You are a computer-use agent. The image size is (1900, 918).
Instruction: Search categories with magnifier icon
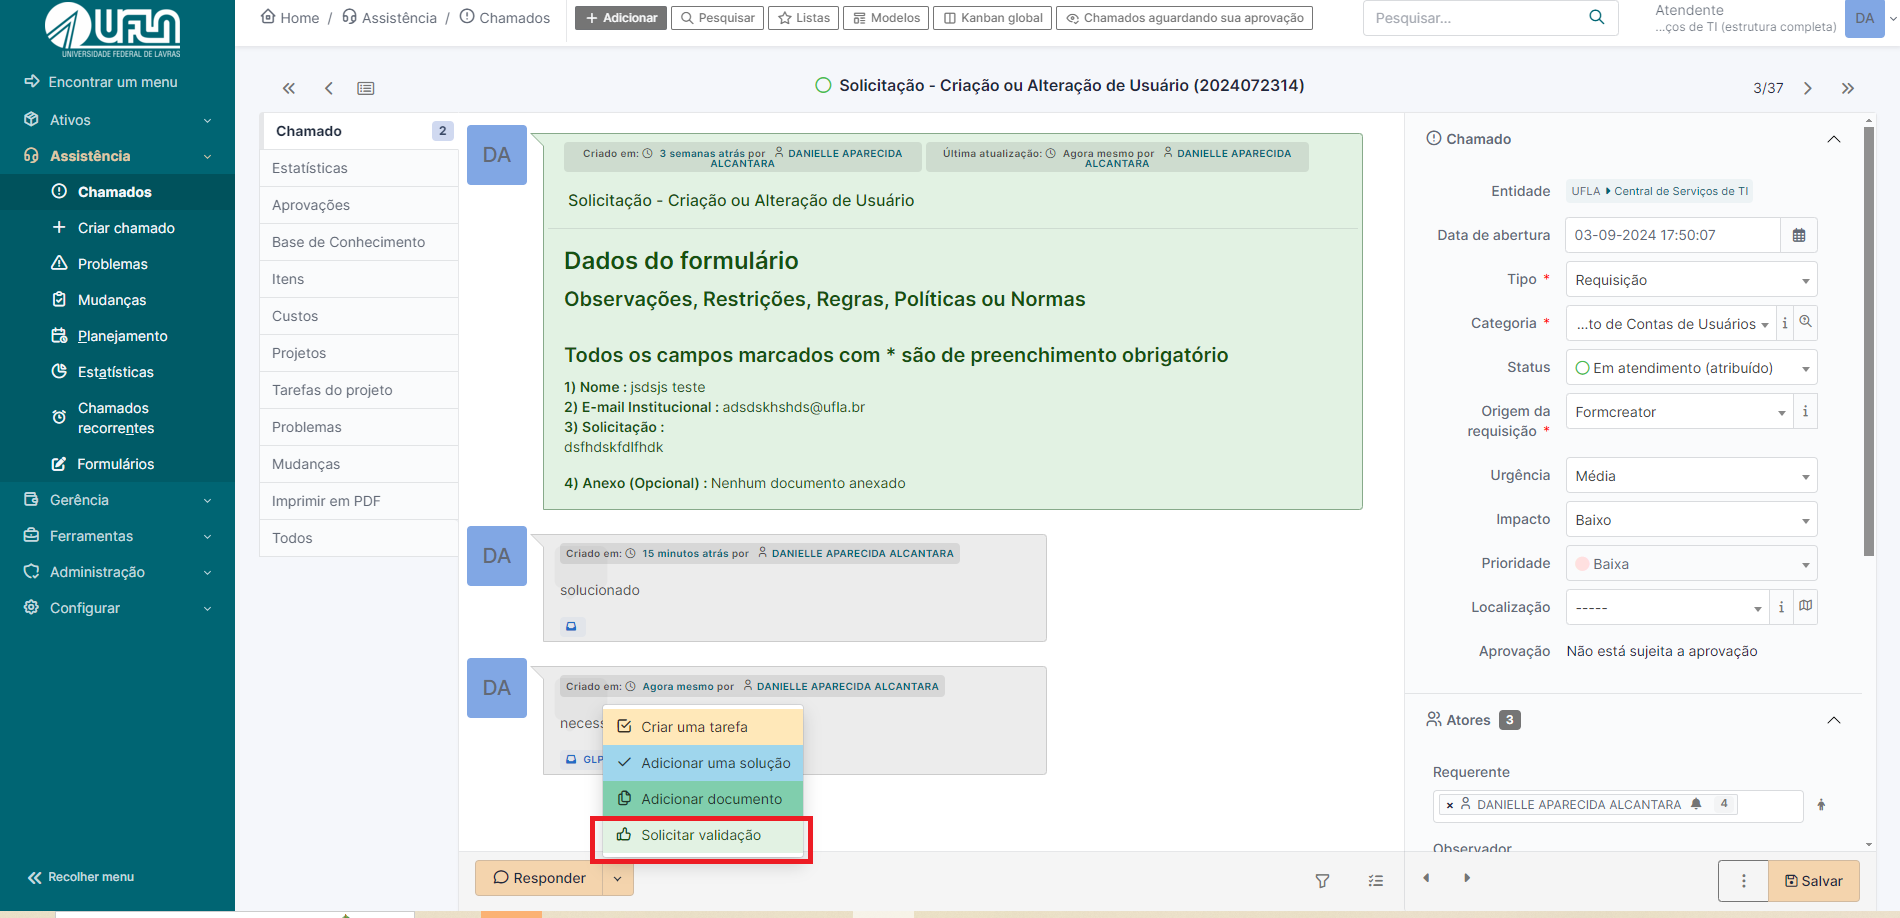point(1806,322)
